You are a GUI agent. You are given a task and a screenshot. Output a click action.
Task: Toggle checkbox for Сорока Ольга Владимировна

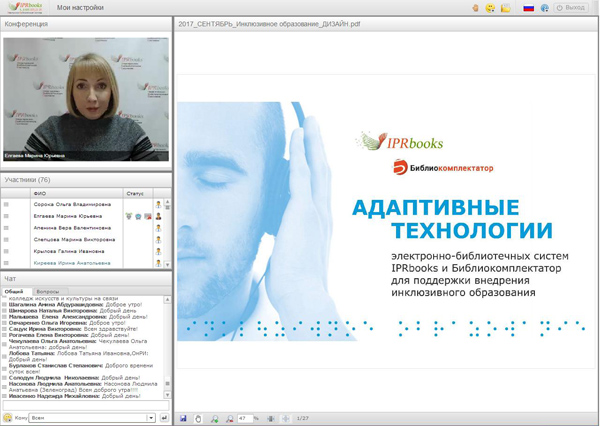click(x=6, y=204)
